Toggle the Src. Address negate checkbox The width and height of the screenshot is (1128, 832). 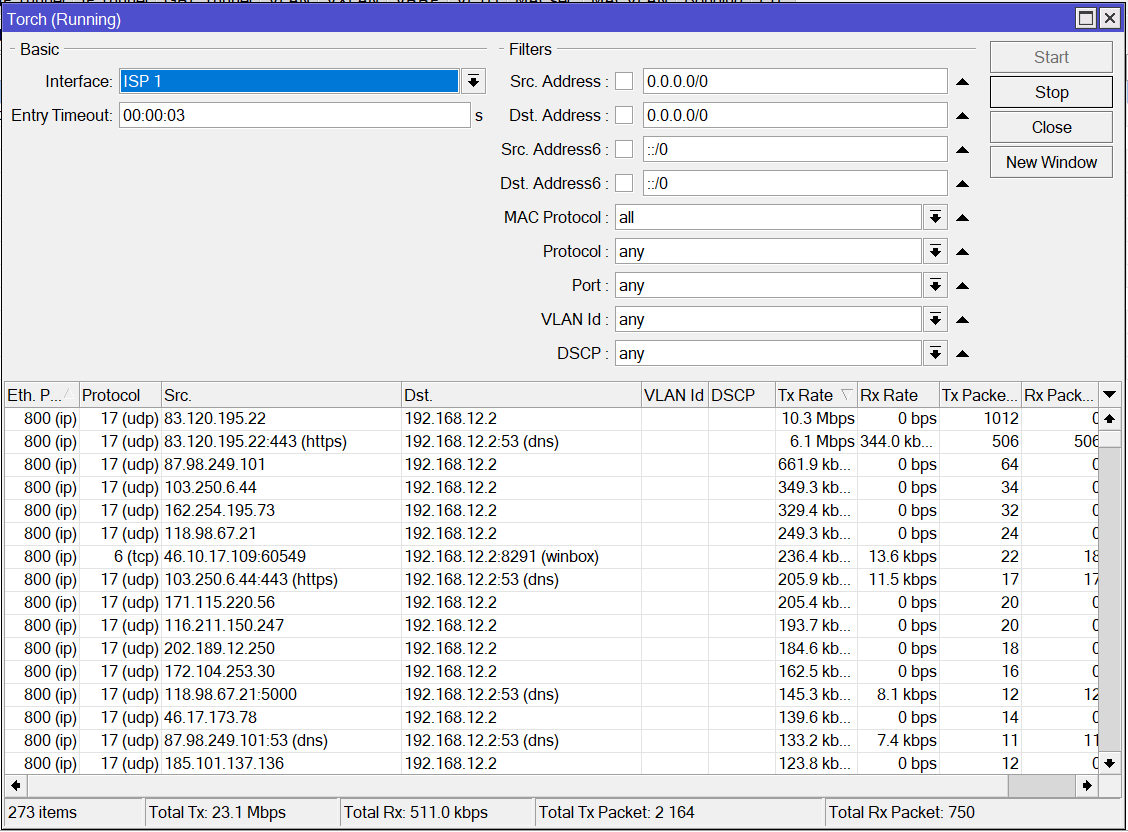624,82
